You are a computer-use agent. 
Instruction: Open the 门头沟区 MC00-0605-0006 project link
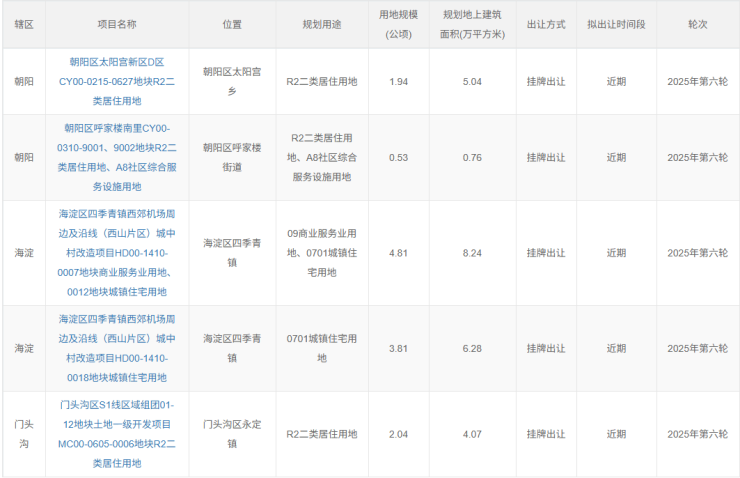pyautogui.click(x=118, y=434)
